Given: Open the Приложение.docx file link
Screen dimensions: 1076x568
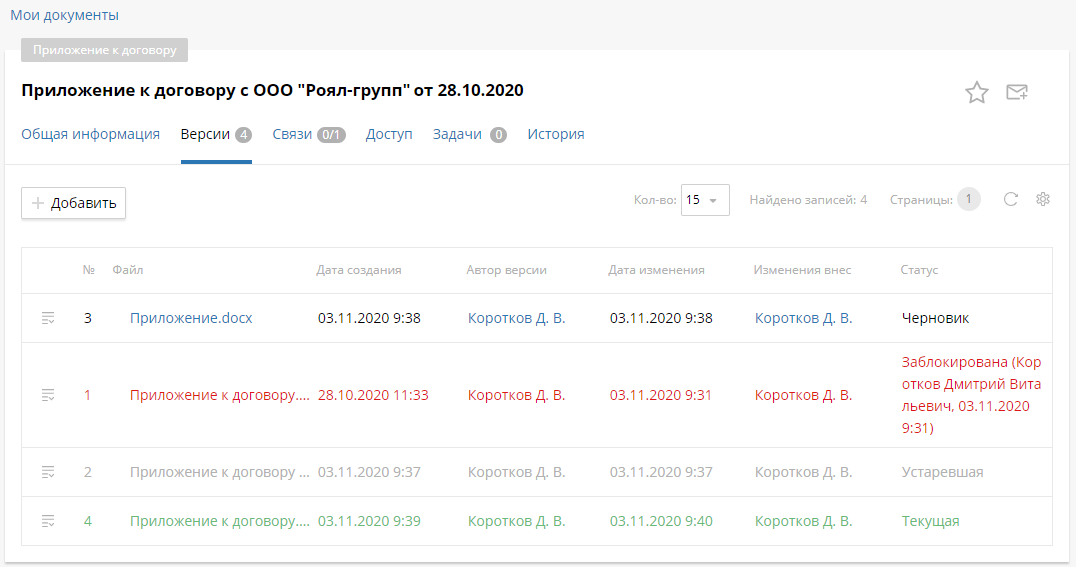Looking at the screenshot, I should pyautogui.click(x=191, y=318).
